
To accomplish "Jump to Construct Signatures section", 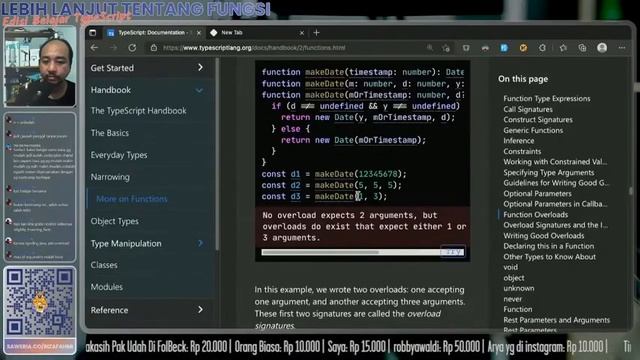I will (x=538, y=120).
